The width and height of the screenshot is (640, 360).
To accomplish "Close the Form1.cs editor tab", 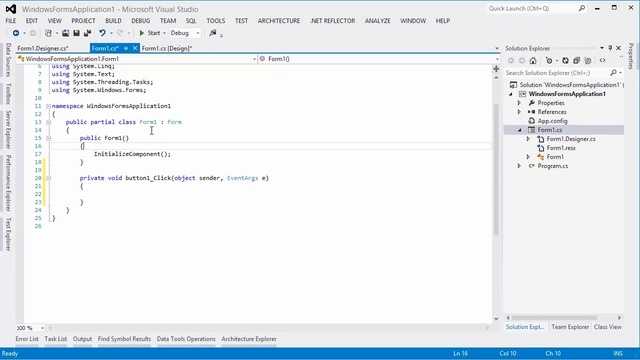I will (x=135, y=48).
